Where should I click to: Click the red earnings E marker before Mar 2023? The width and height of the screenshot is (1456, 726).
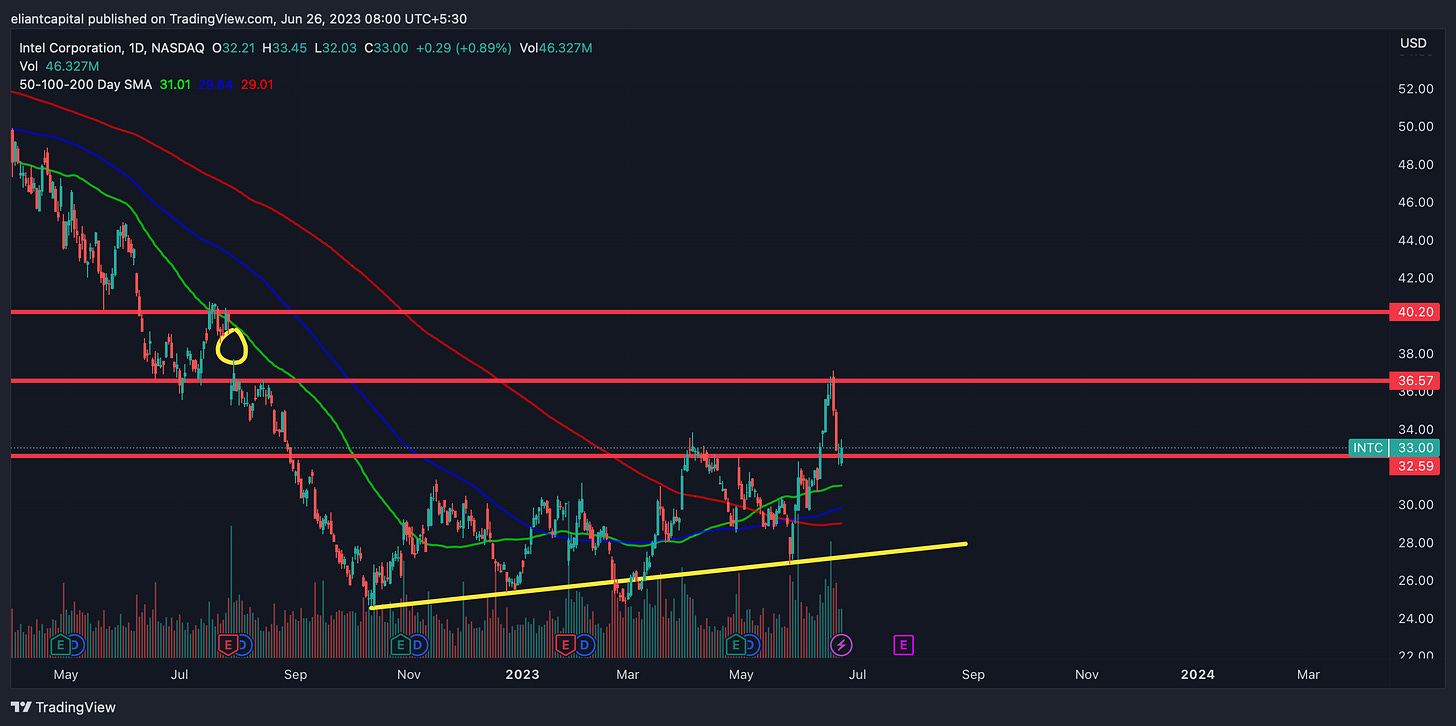pyautogui.click(x=565, y=645)
